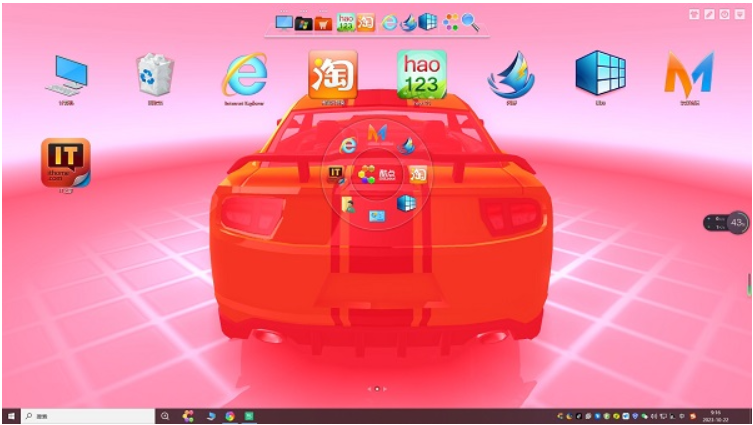Open the blue app icon on the taskbar
The image size is (753, 425).
point(211,416)
